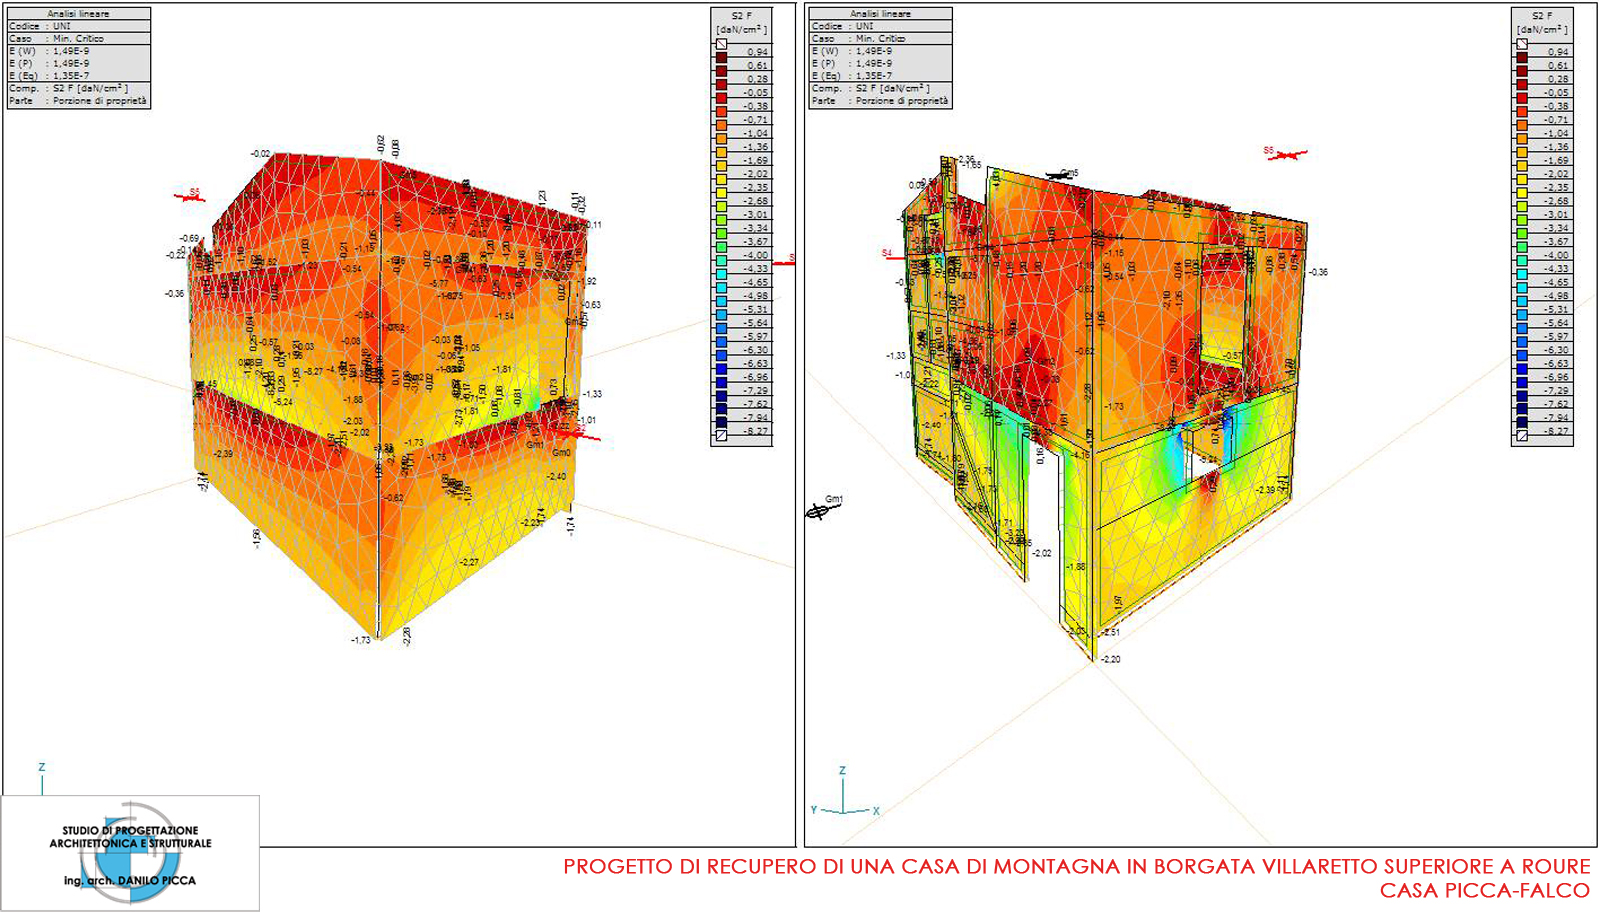This screenshot has width=1600, height=912.
Task: Pick the -0,71 swatch in left view legend
Action: 721,124
